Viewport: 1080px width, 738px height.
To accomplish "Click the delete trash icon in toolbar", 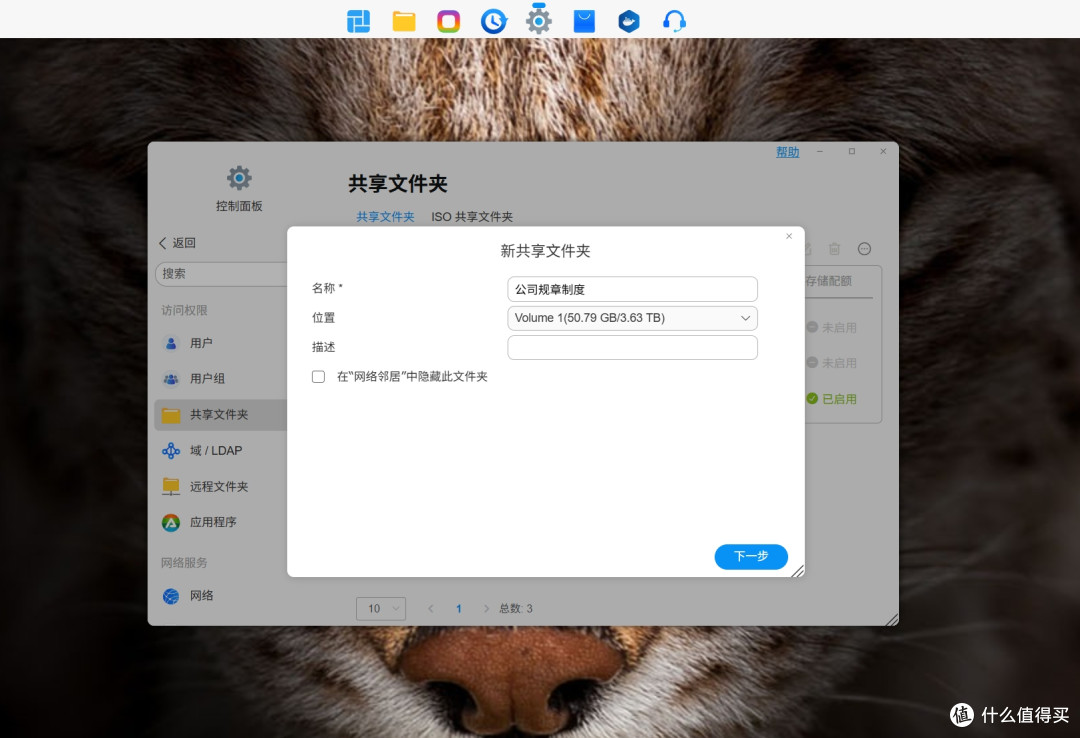I will [x=834, y=249].
